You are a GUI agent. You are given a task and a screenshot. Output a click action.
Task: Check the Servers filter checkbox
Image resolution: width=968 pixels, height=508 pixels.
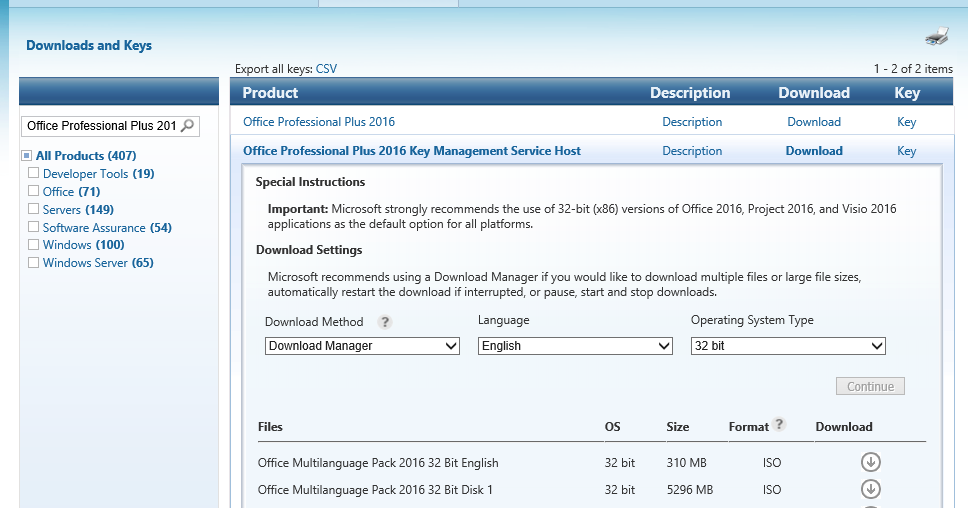33,209
